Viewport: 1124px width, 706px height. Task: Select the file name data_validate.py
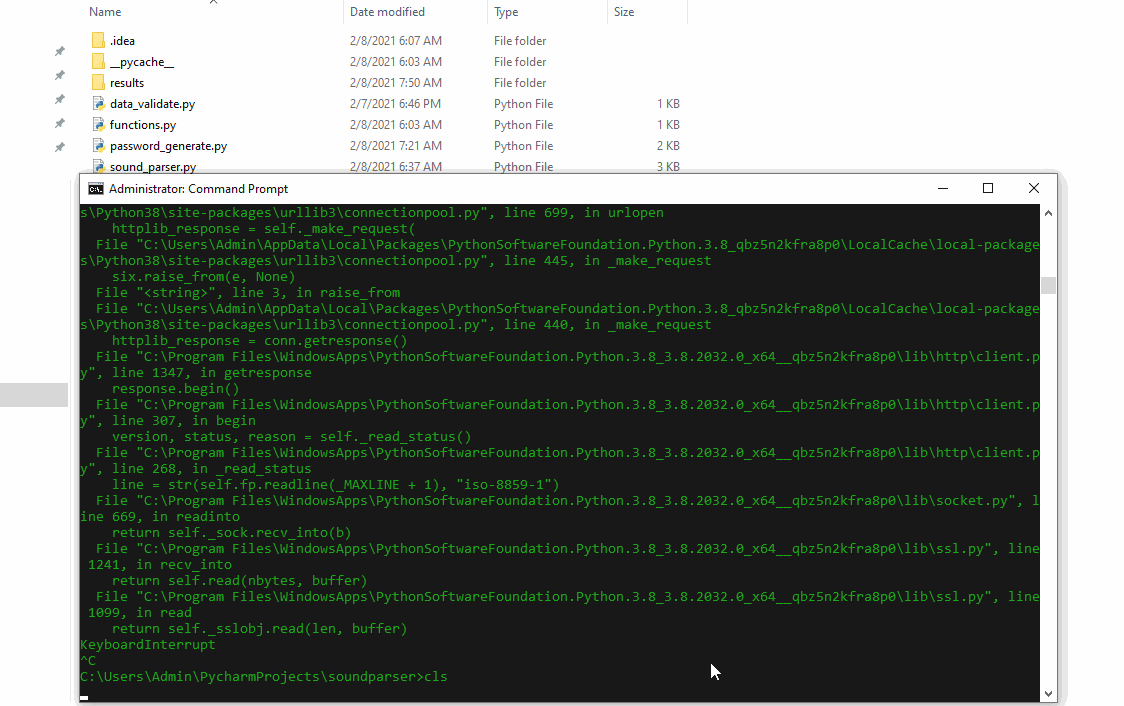coord(152,104)
